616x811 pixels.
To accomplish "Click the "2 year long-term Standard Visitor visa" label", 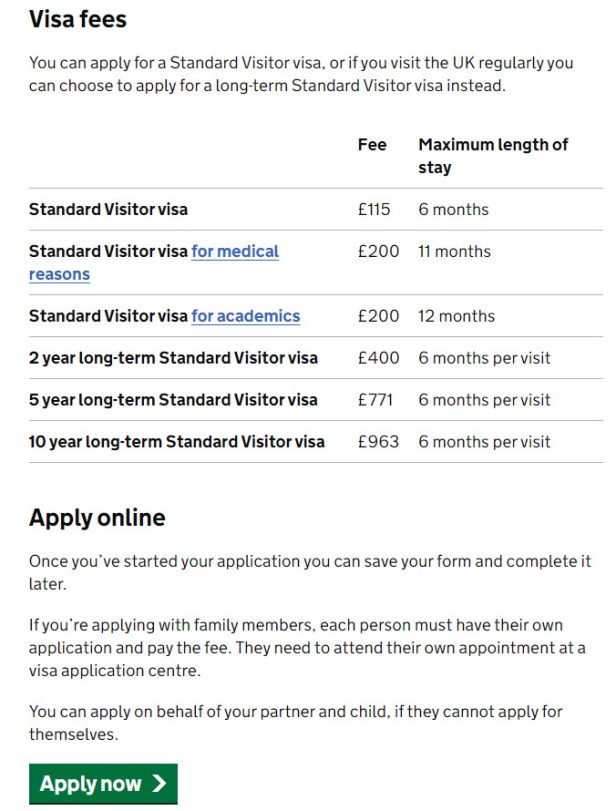I will coord(173,358).
